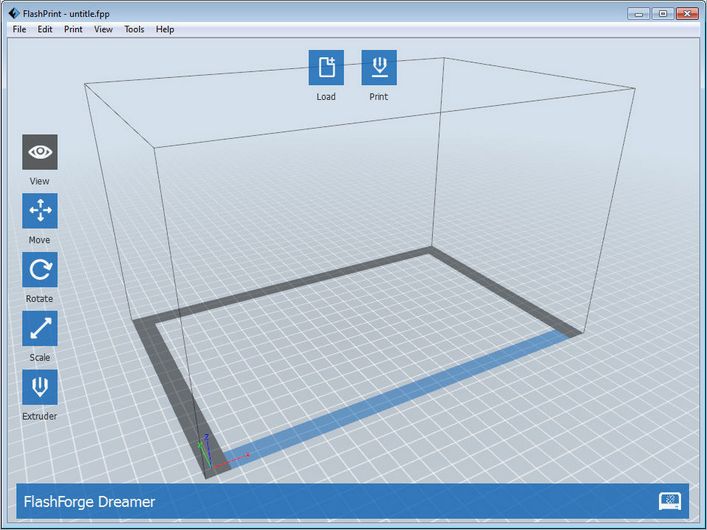The width and height of the screenshot is (707, 530).
Task: Click the blue front edge of build platform
Action: (400, 398)
